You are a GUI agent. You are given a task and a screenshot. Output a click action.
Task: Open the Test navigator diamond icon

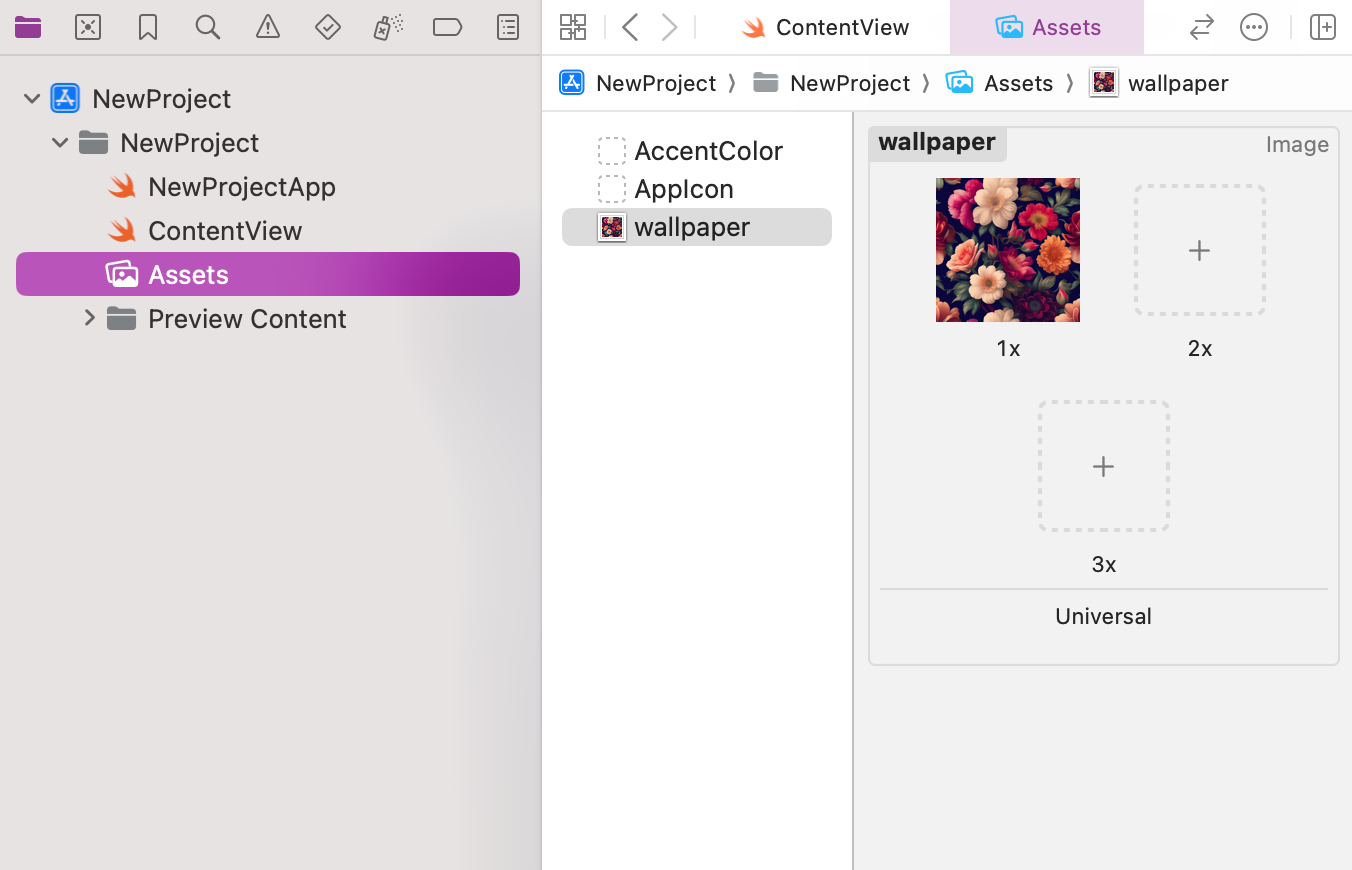(x=328, y=27)
